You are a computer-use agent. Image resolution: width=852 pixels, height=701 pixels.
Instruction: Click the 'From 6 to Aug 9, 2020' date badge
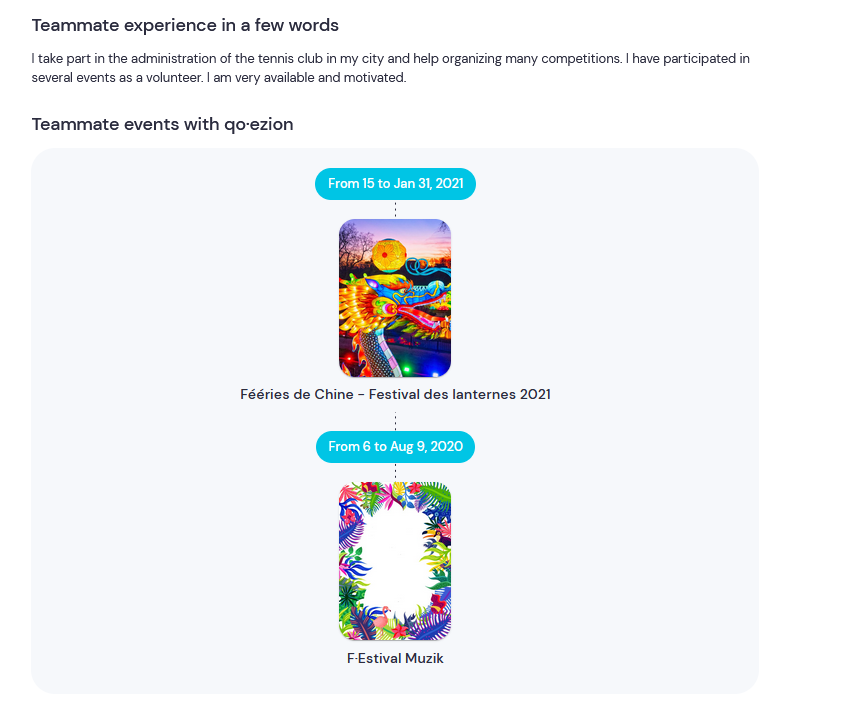click(x=396, y=447)
